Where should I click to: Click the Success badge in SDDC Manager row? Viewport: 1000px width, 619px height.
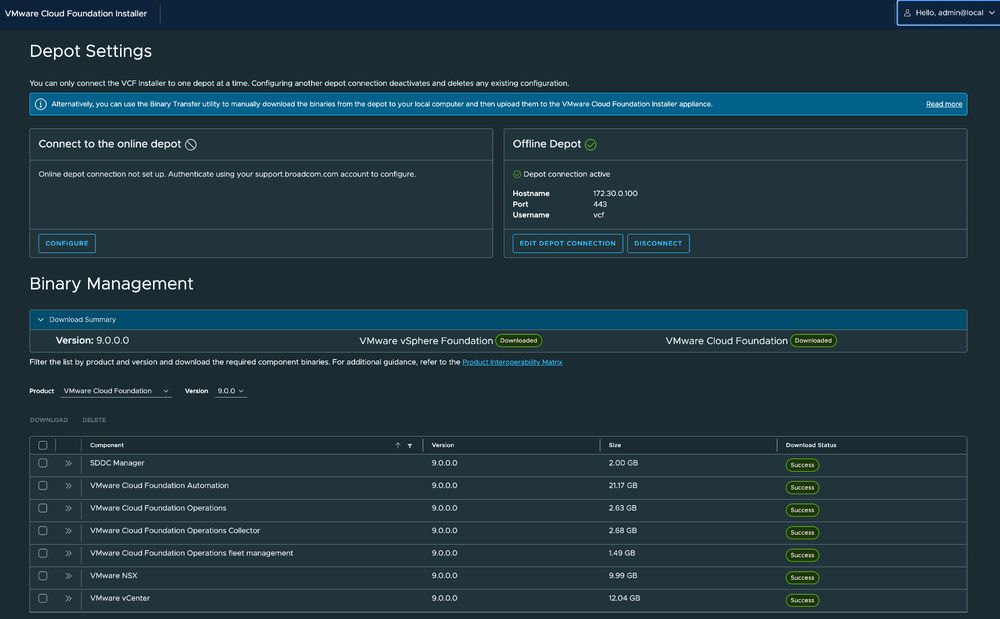802,465
